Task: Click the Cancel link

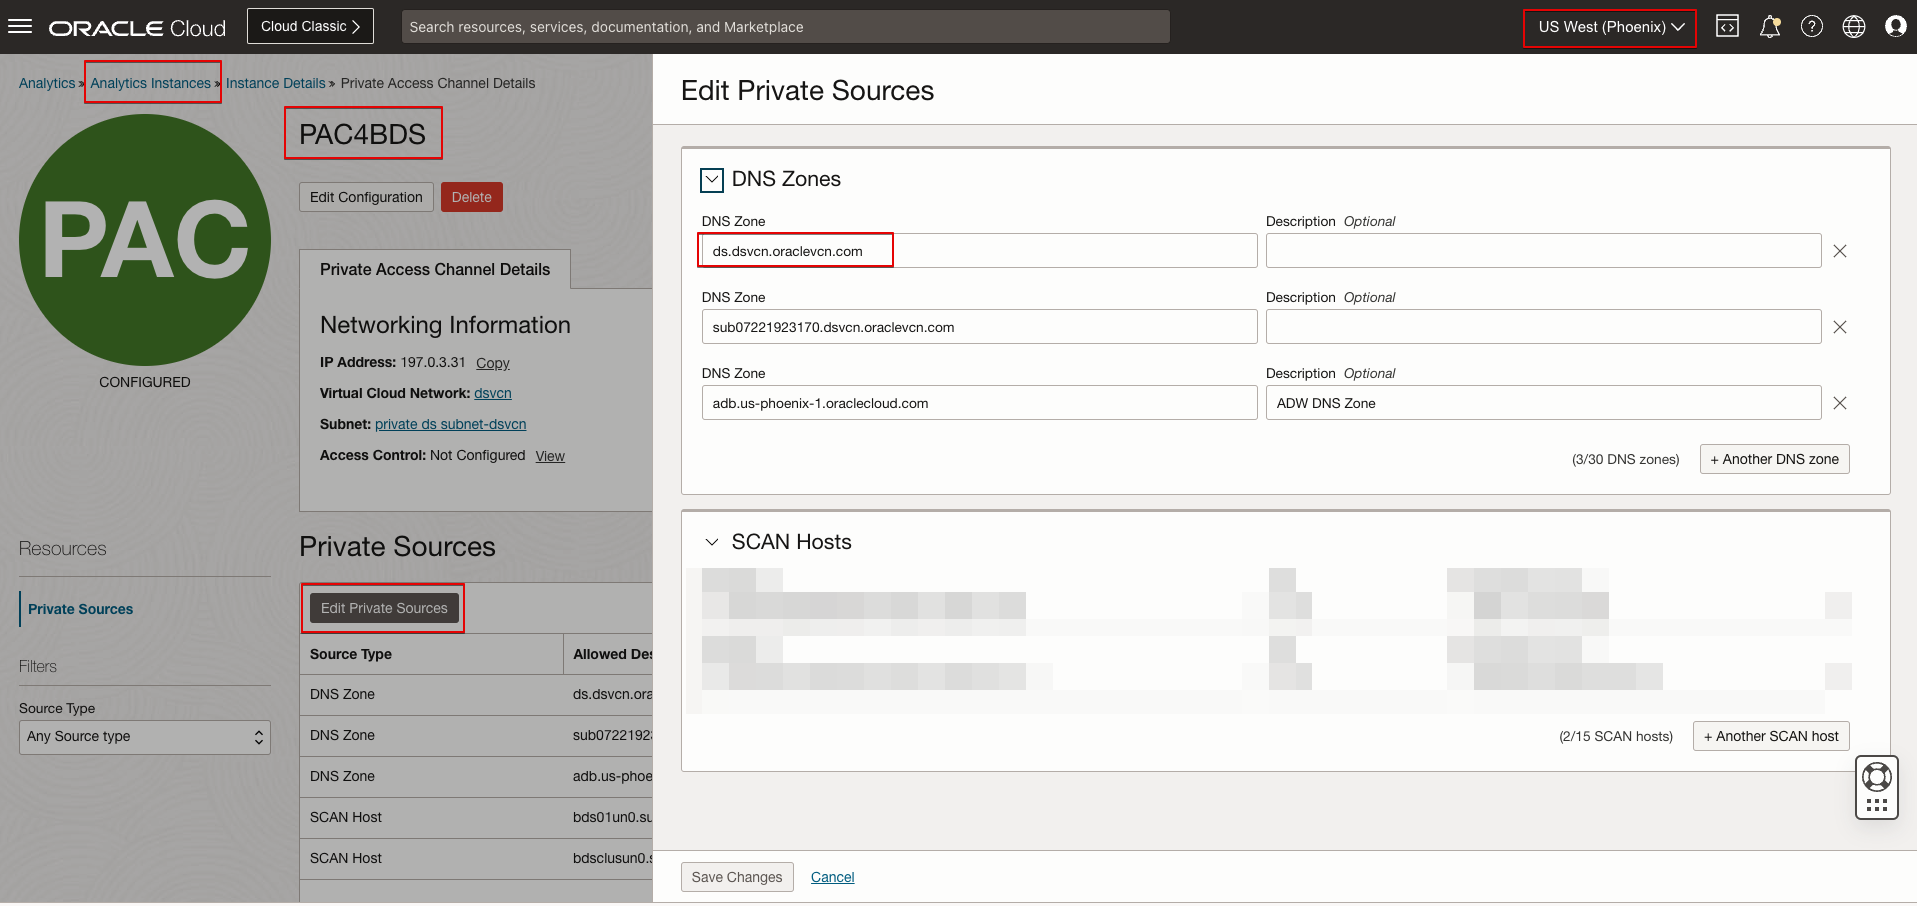Action: (x=832, y=877)
